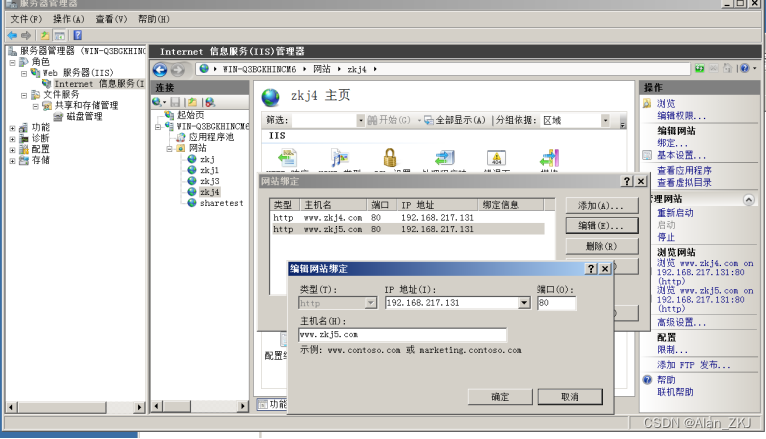Image resolution: width=766 pixels, height=439 pixels.
Task: Click the server tree's horizontal scrollbar right arrow
Action: click(x=140, y=407)
